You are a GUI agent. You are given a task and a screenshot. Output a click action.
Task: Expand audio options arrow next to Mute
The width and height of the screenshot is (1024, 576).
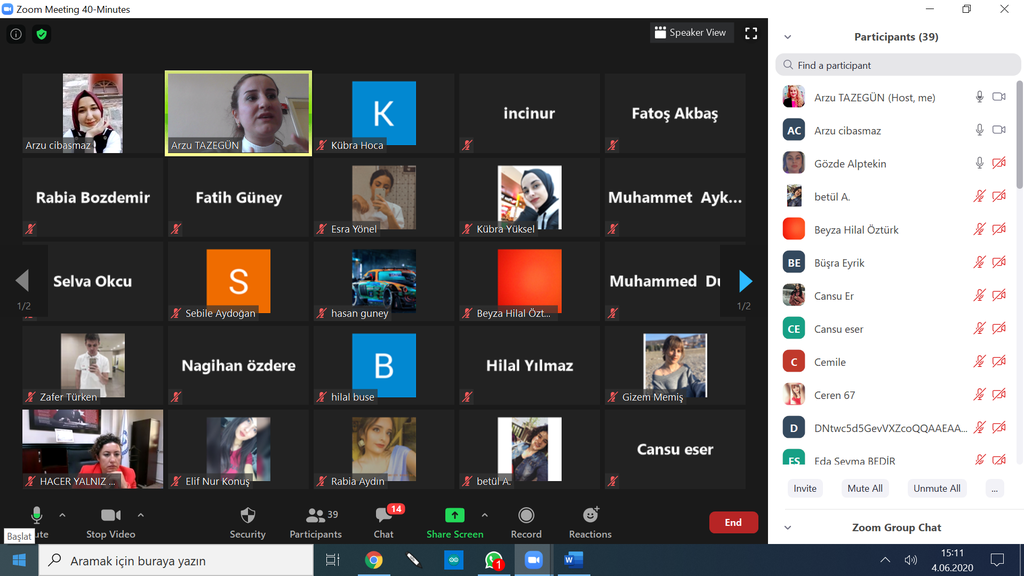(x=62, y=516)
